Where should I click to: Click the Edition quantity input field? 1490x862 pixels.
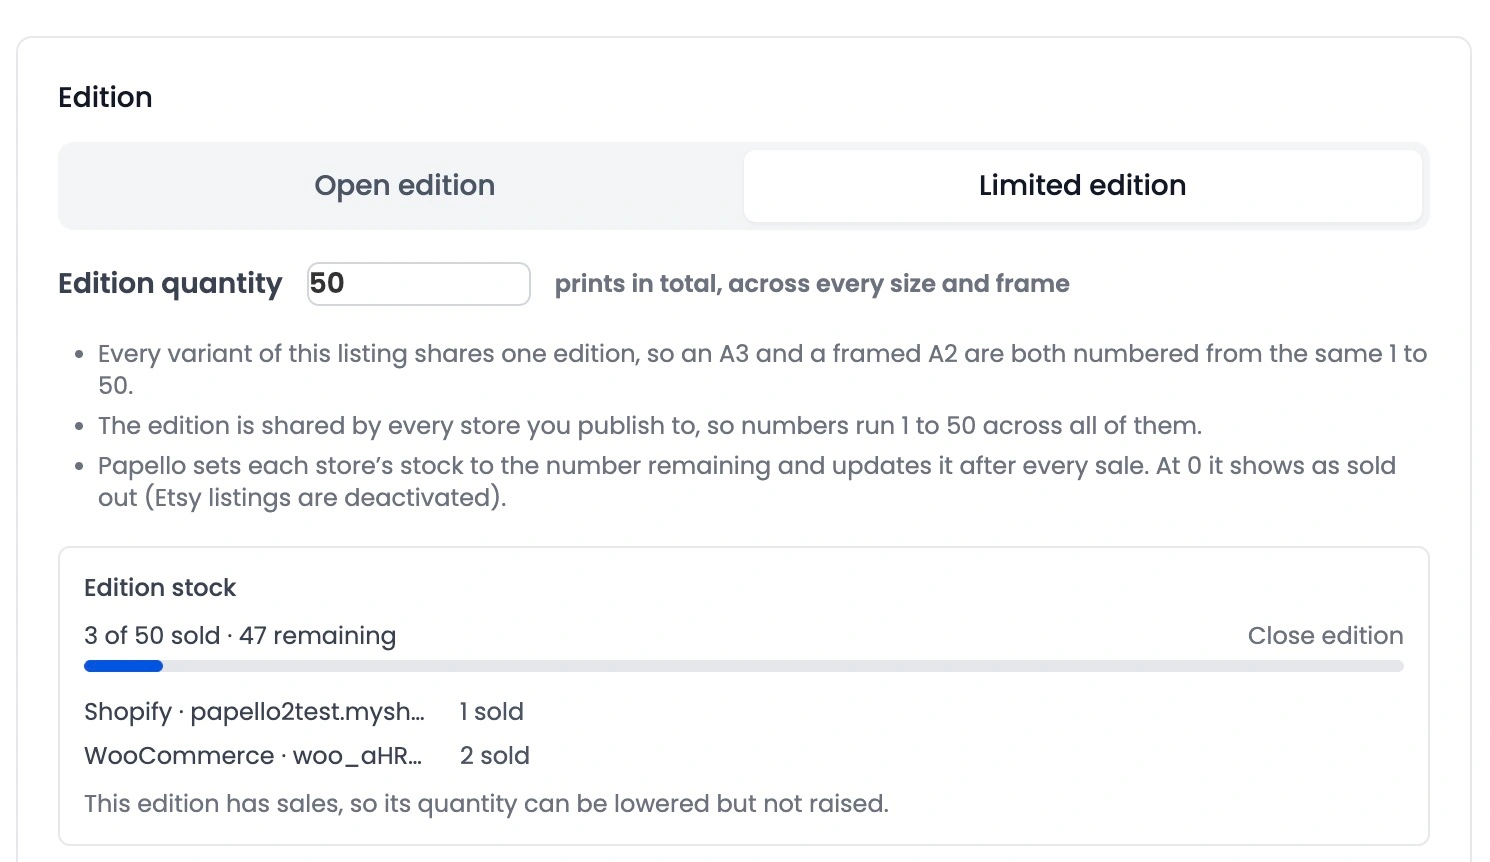(x=418, y=284)
